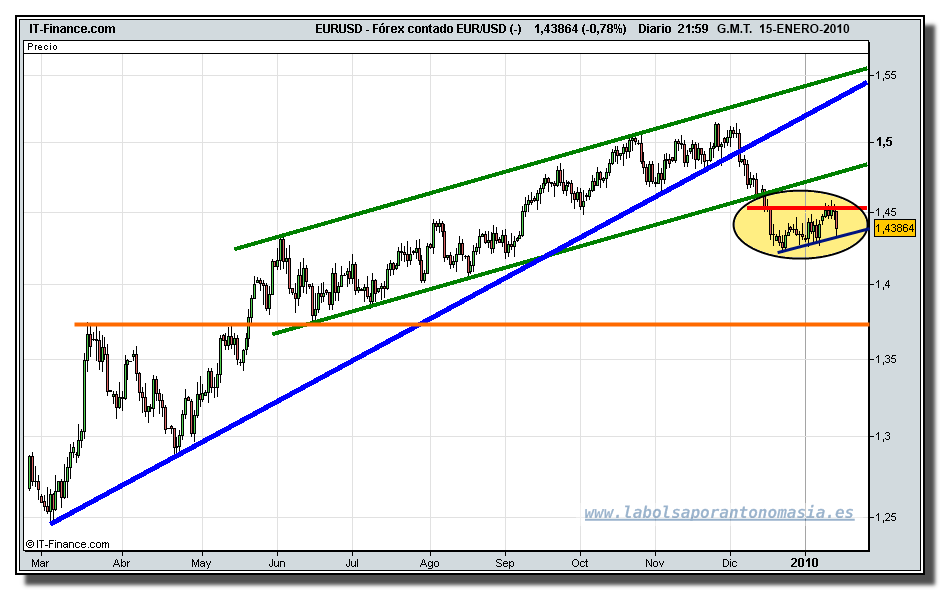
Task: Open the www.labolsaporantonomasia.es link
Action: 719,513
